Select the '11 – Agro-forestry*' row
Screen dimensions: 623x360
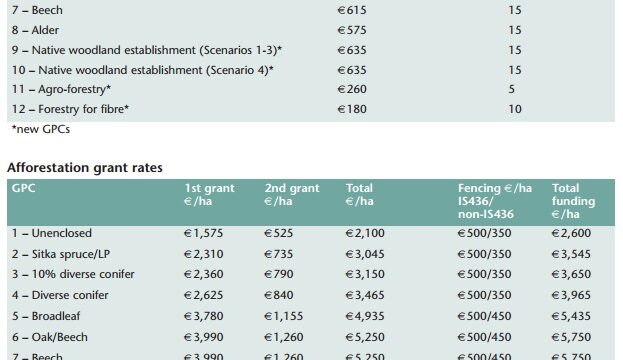click(311, 89)
